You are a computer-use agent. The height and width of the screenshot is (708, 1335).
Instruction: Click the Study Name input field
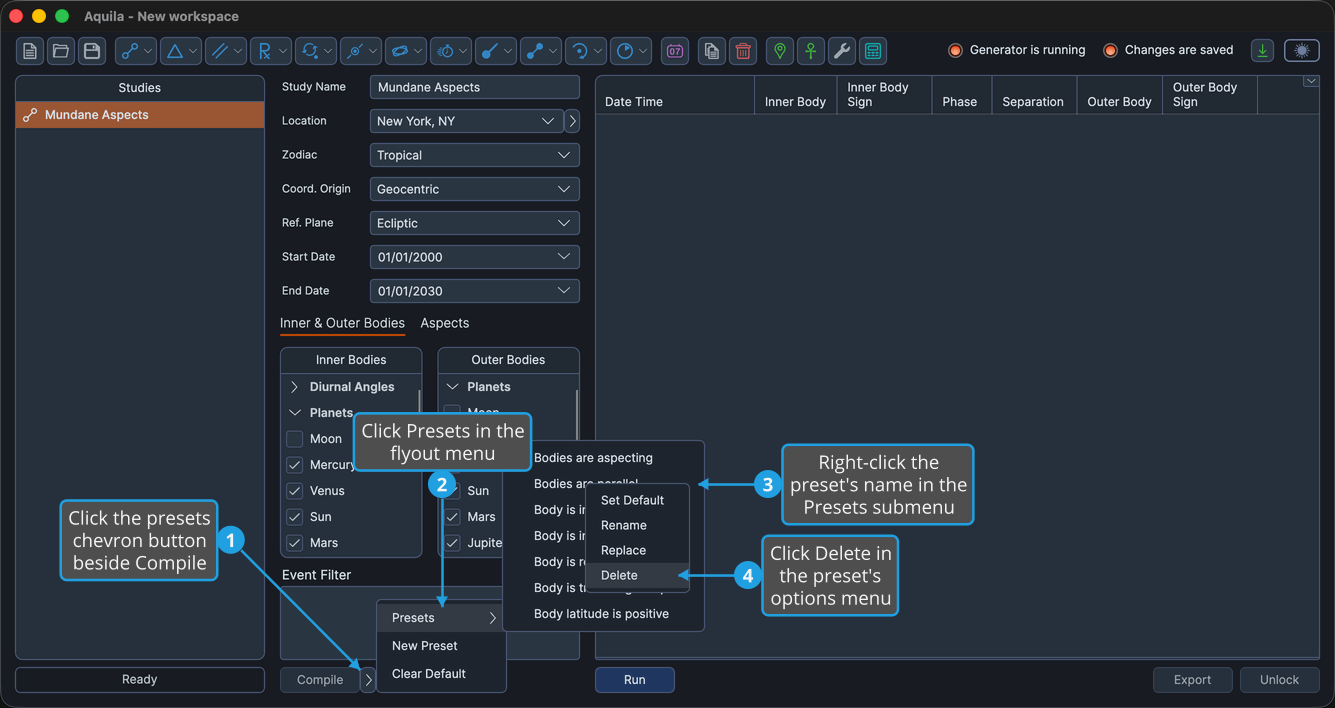coord(474,87)
